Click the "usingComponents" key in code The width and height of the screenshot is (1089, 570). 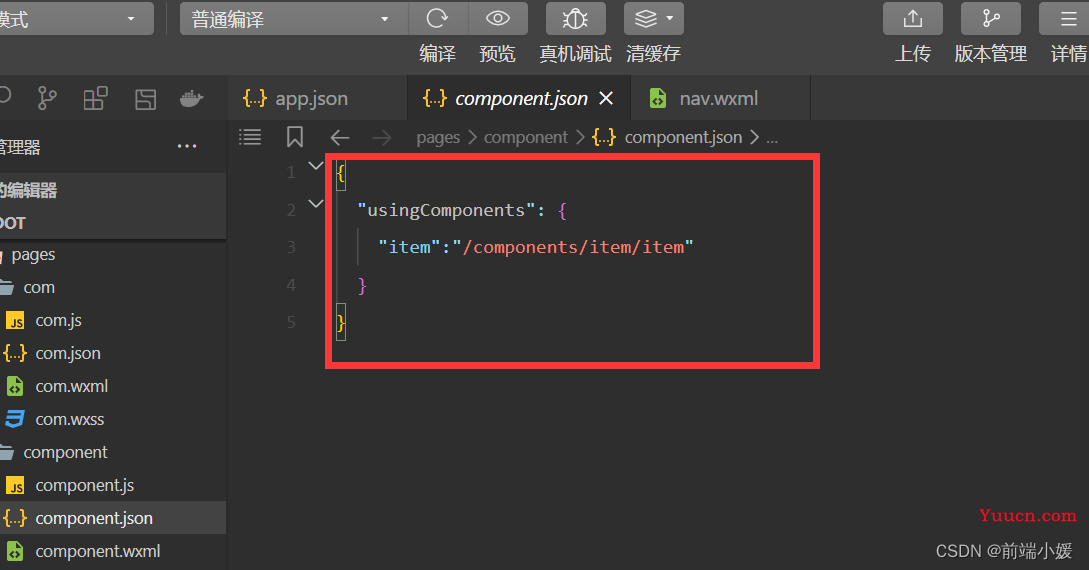coord(446,210)
